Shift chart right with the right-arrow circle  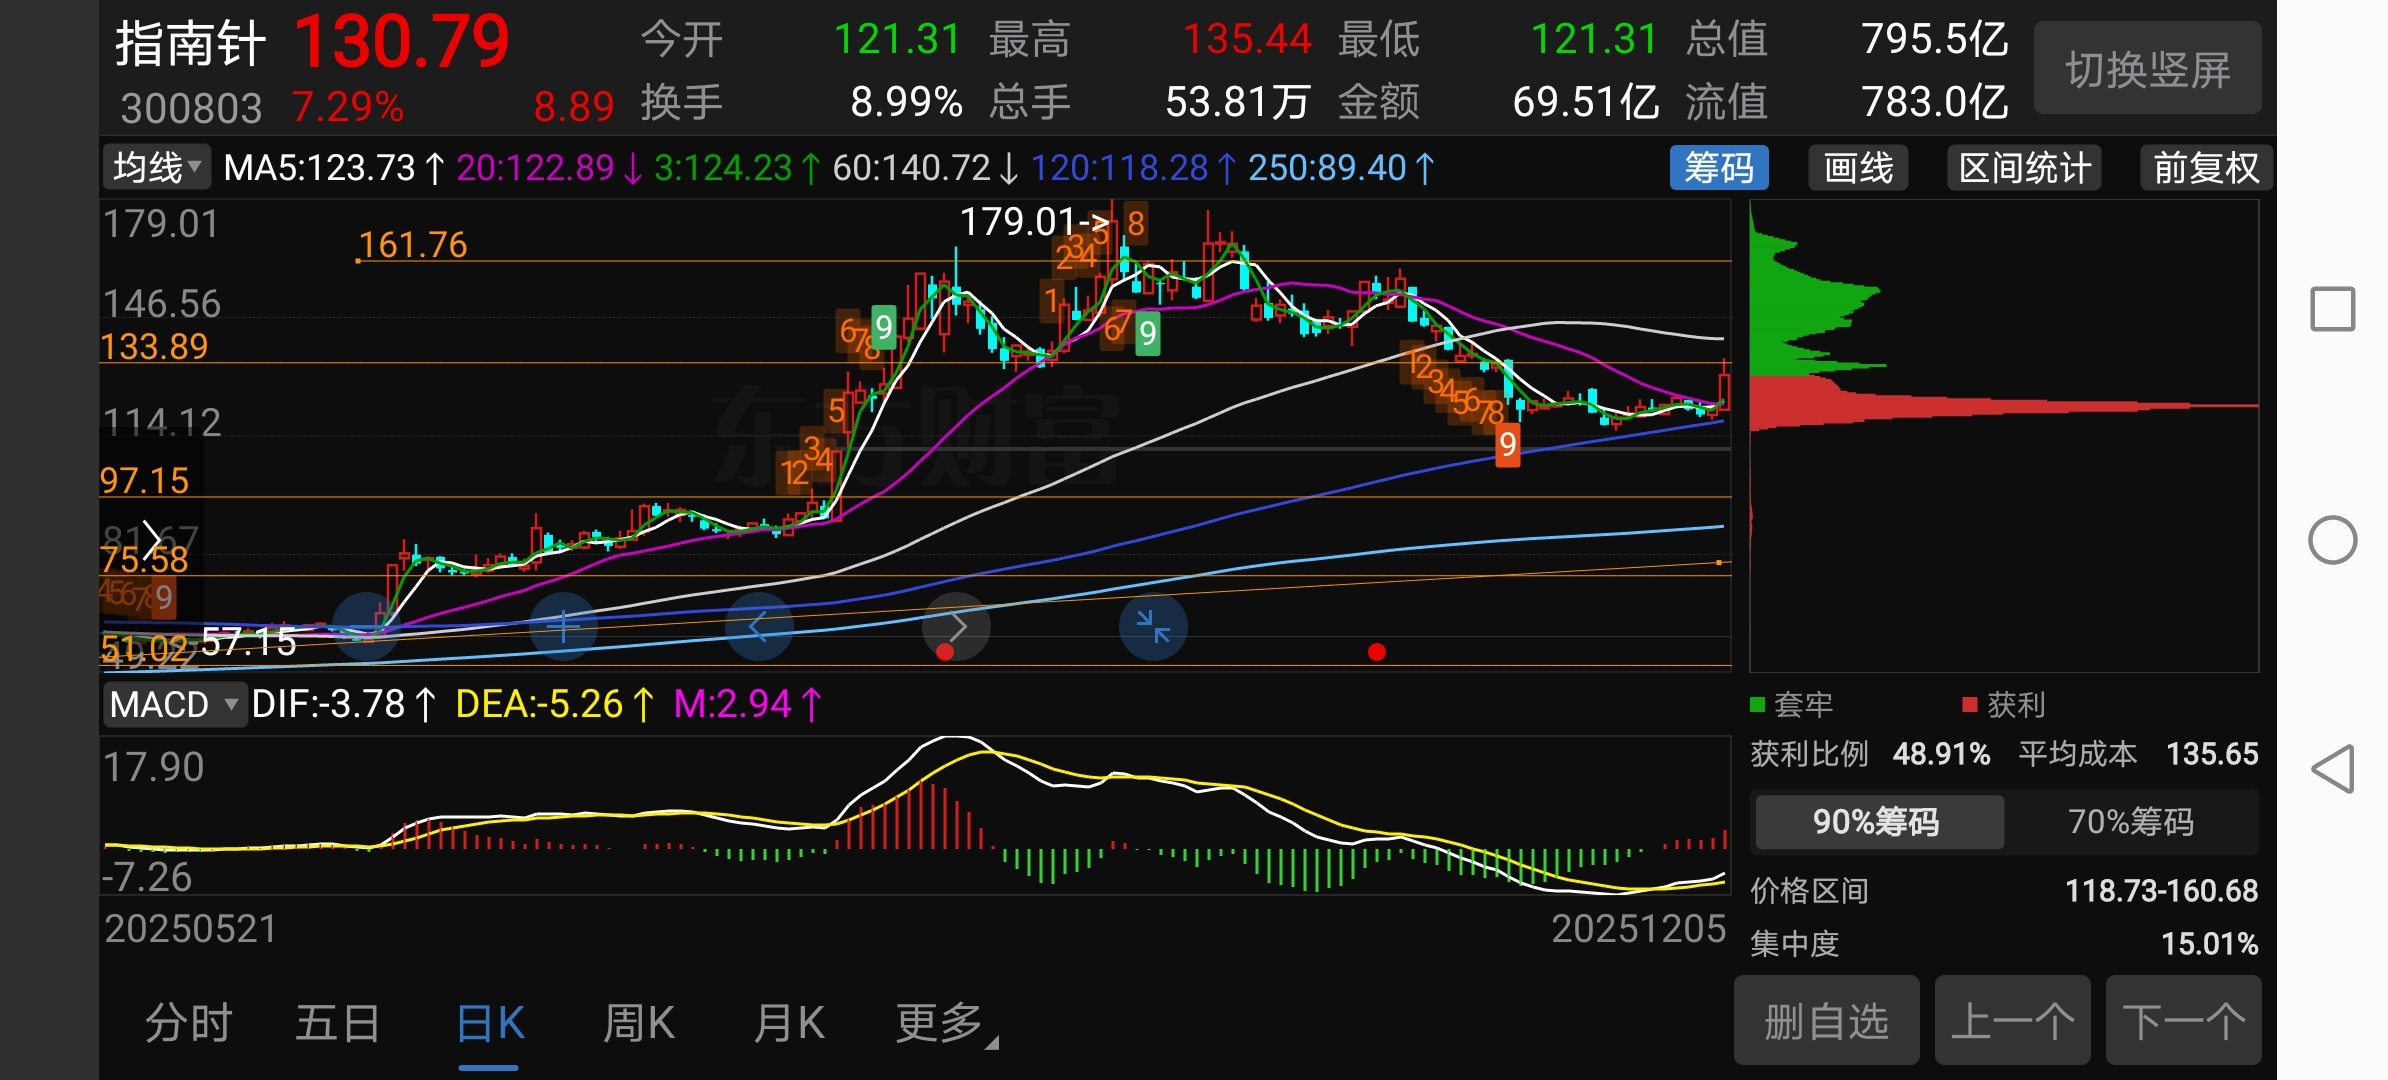click(x=957, y=627)
